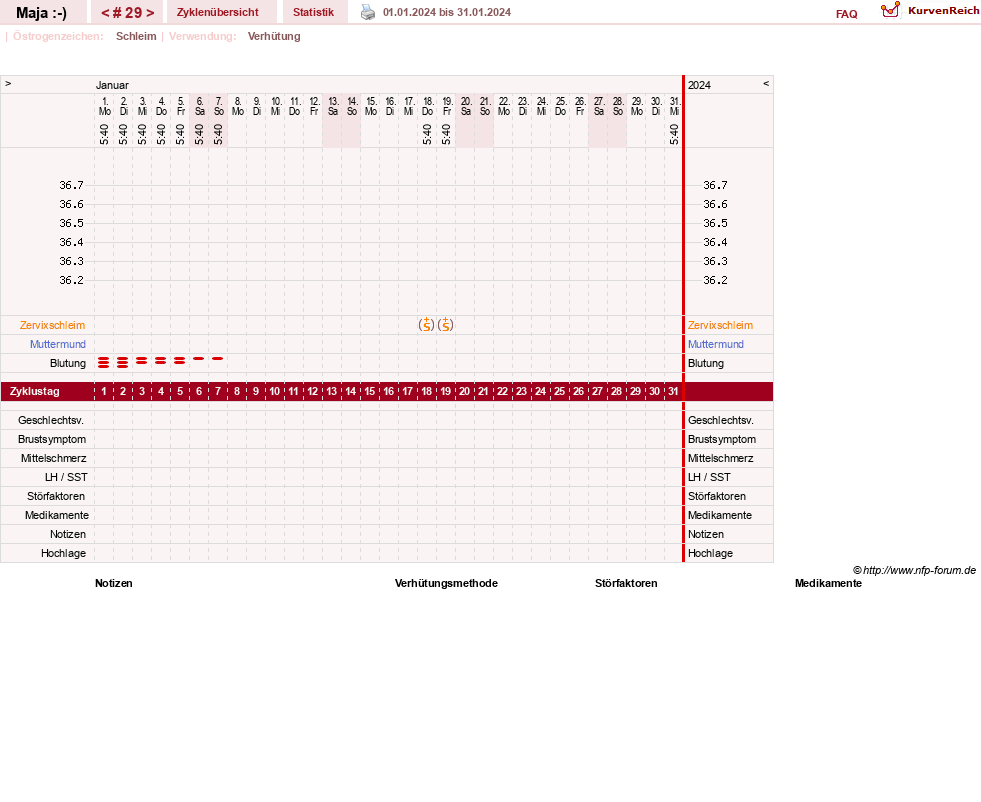Click the KurvenReich brand link
981x802 pixels.
pyautogui.click(x=943, y=11)
